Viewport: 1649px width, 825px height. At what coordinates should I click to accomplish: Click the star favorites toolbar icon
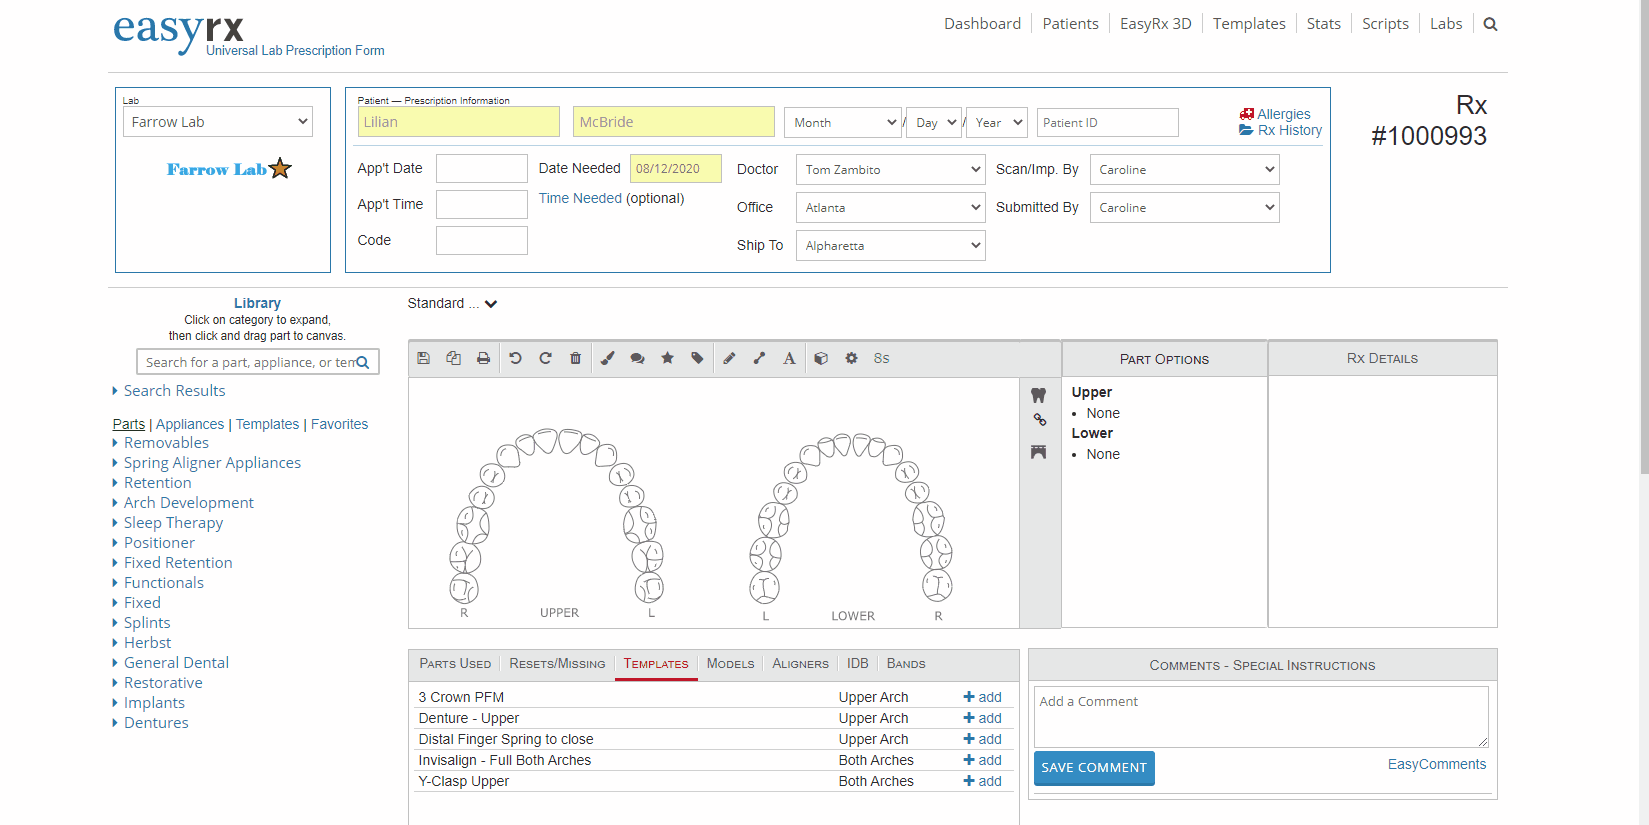[x=667, y=358]
